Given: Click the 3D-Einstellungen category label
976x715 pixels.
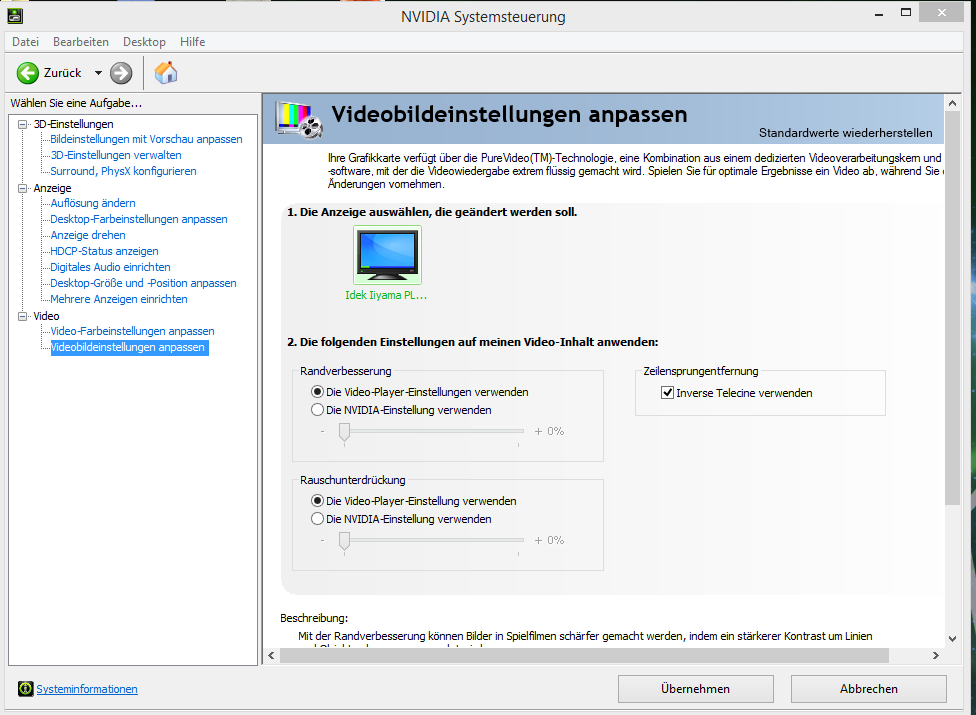Looking at the screenshot, I should [x=73, y=124].
